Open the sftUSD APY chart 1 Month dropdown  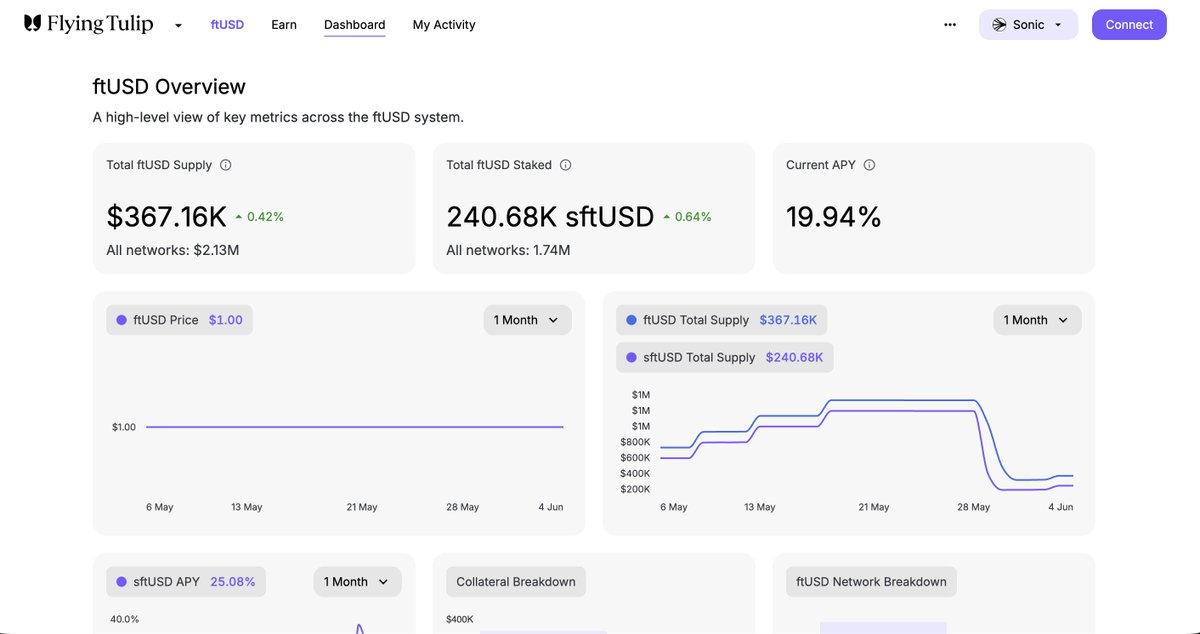[357, 582]
